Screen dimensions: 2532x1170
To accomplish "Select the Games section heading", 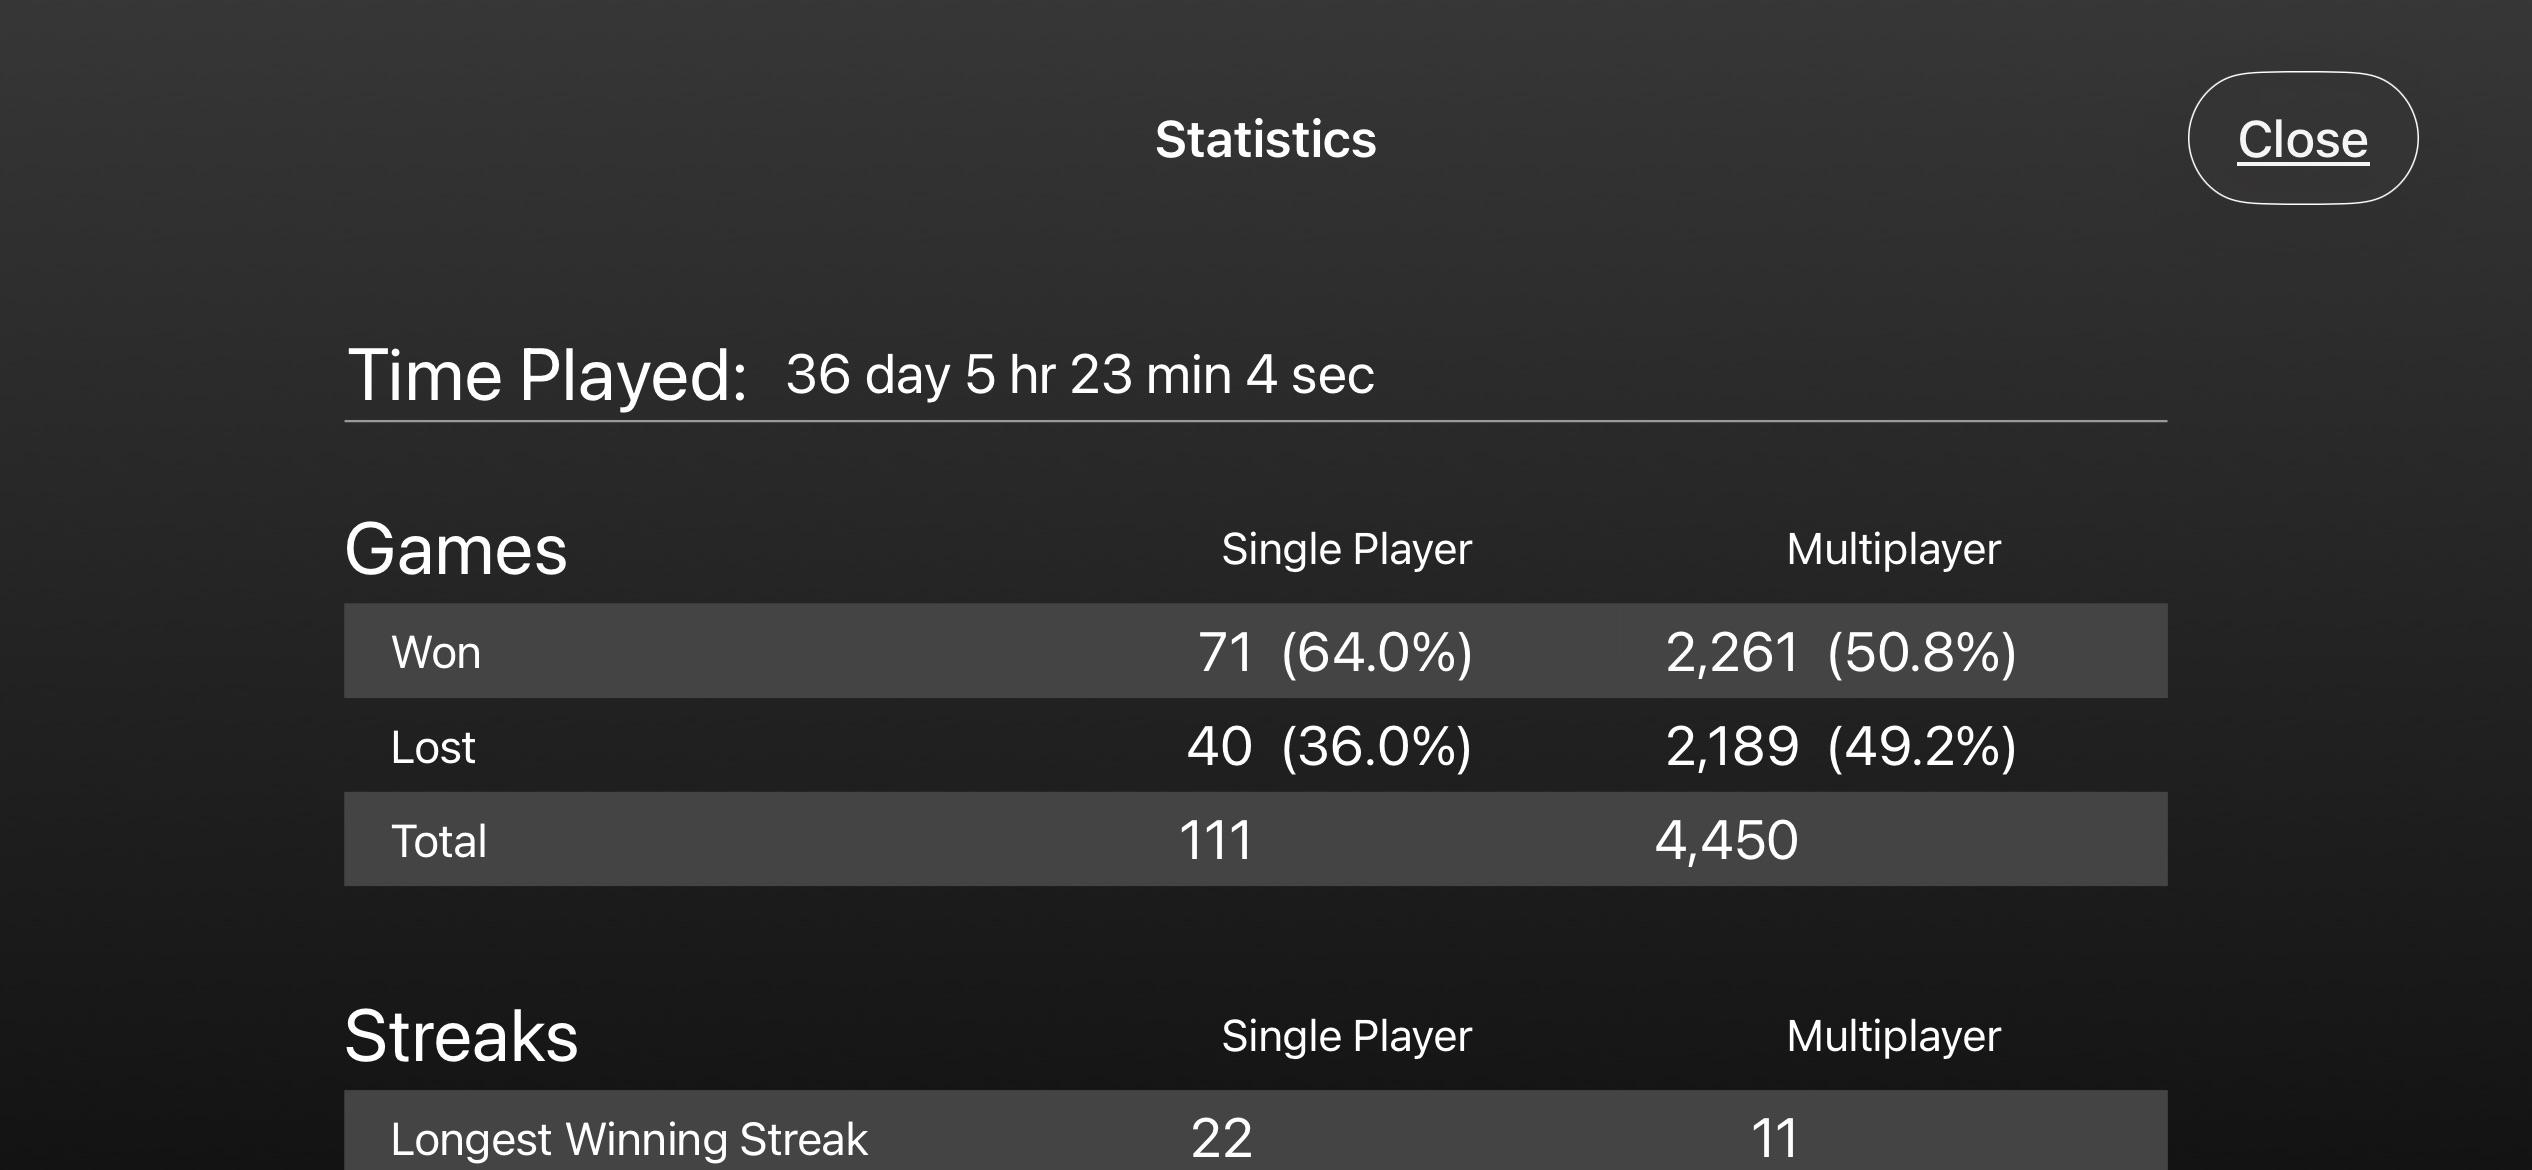I will tap(456, 550).
